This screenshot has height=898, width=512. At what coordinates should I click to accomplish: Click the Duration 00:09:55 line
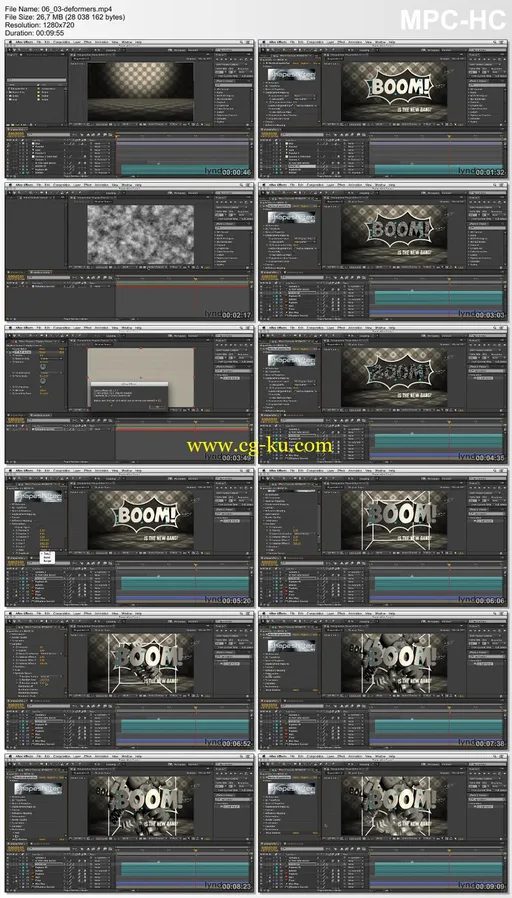tap(34, 33)
